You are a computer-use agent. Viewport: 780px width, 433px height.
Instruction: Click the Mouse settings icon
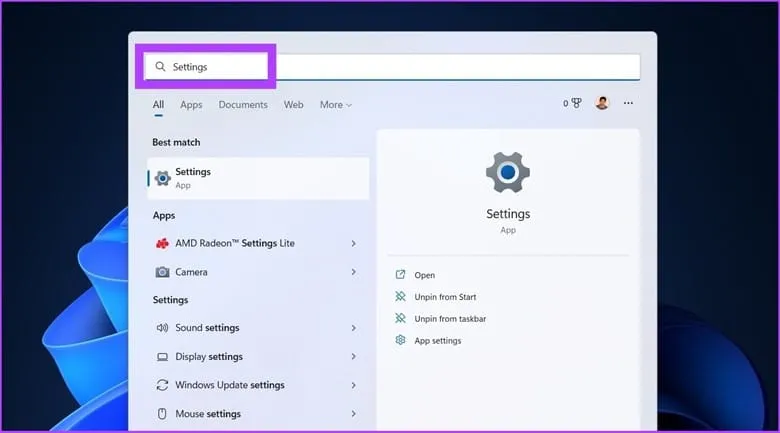point(163,414)
